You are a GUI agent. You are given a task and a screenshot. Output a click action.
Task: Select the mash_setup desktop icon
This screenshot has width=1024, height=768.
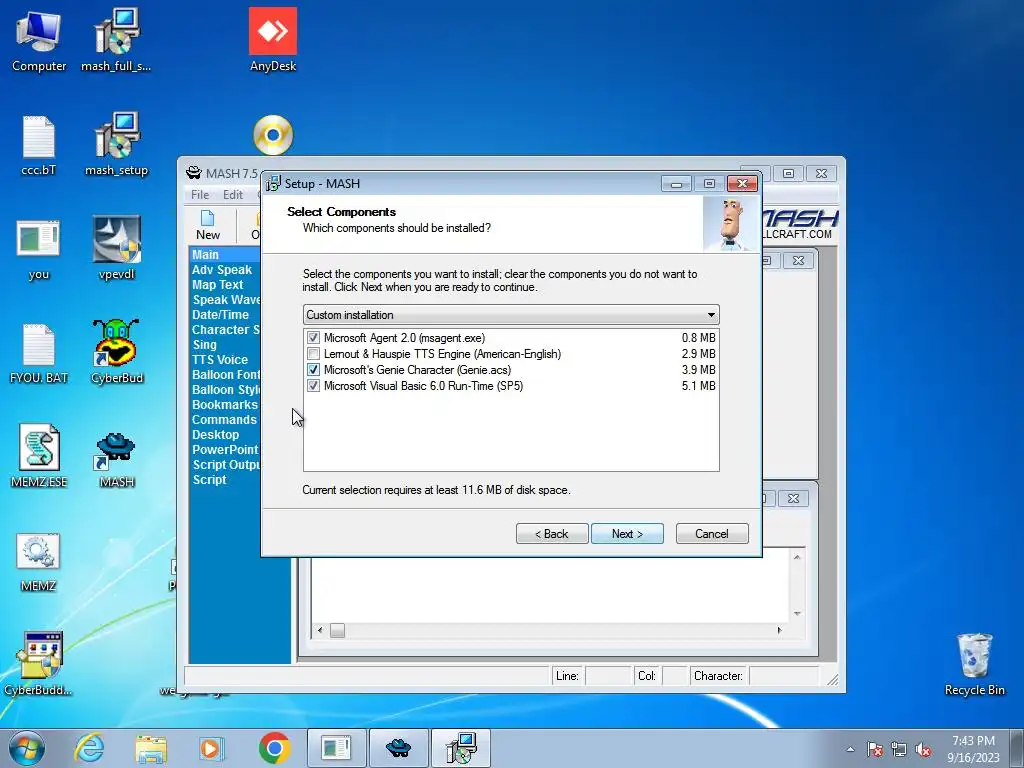tap(116, 145)
